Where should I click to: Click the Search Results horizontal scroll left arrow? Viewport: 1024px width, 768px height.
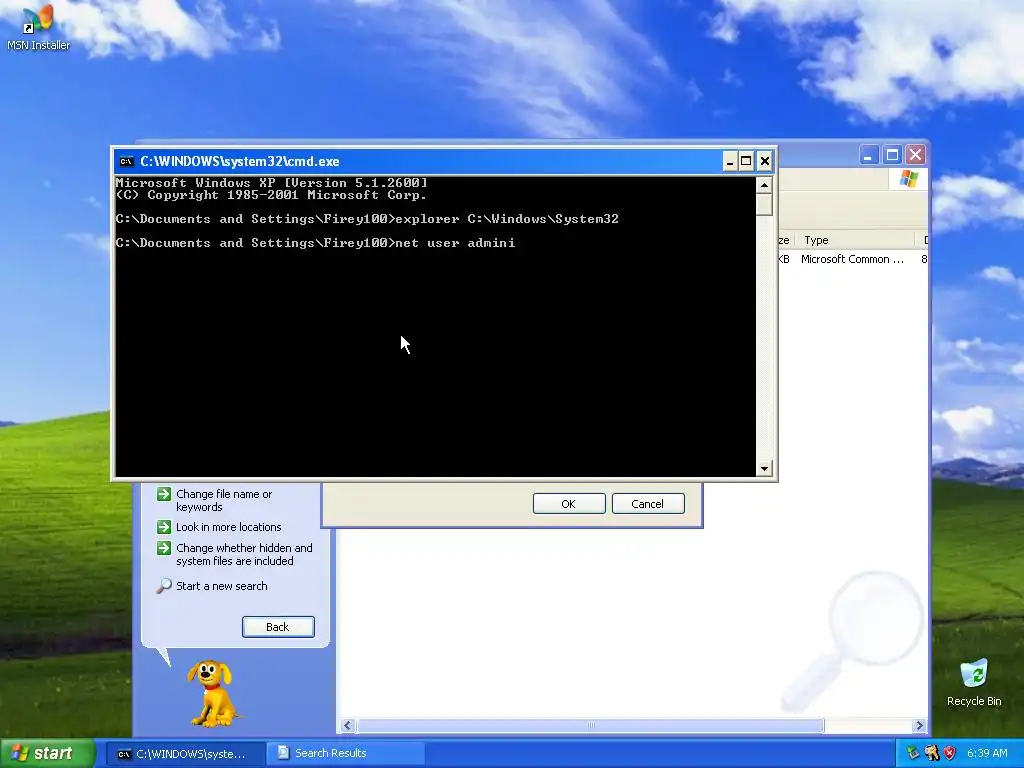(347, 726)
